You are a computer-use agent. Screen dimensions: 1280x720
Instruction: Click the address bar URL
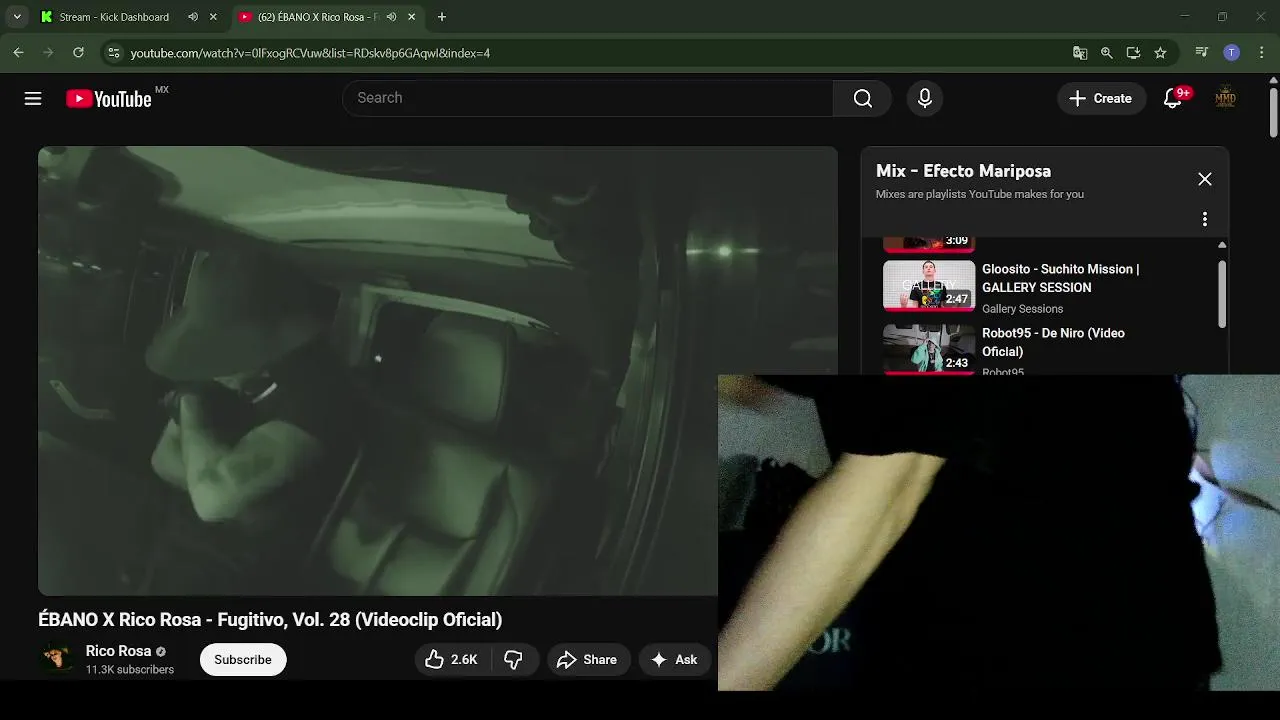(310, 53)
